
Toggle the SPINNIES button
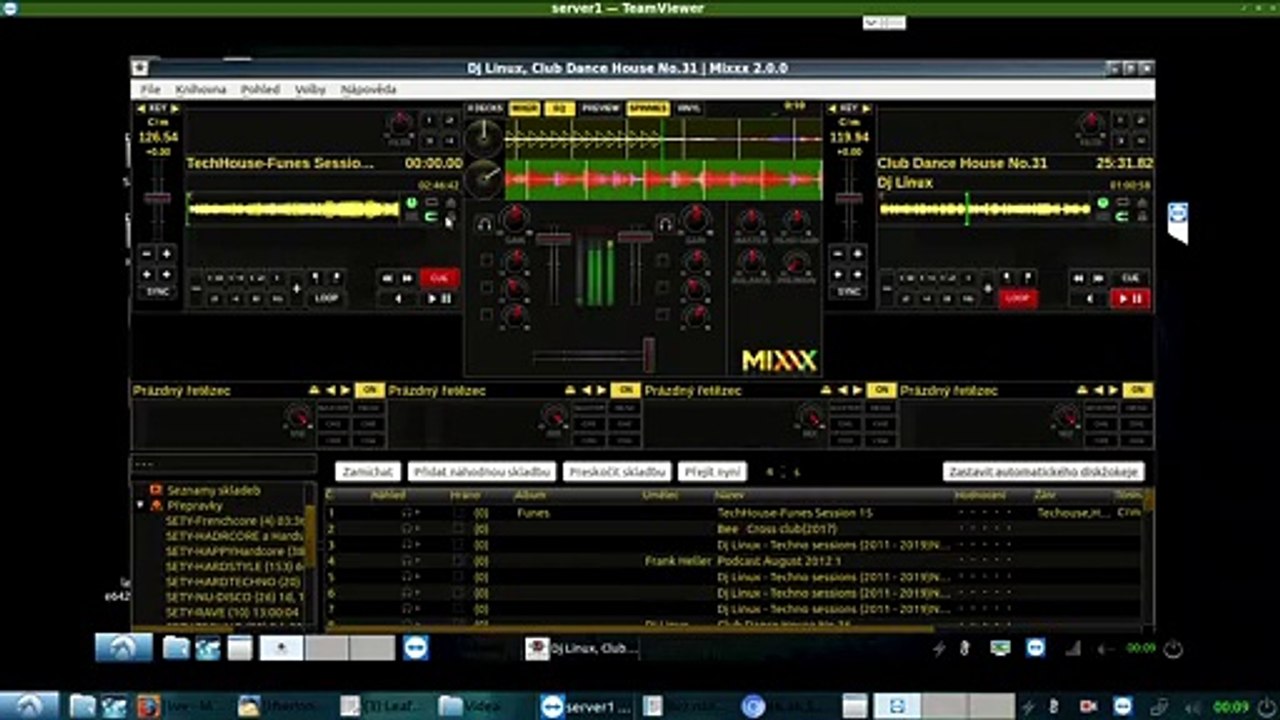(648, 108)
